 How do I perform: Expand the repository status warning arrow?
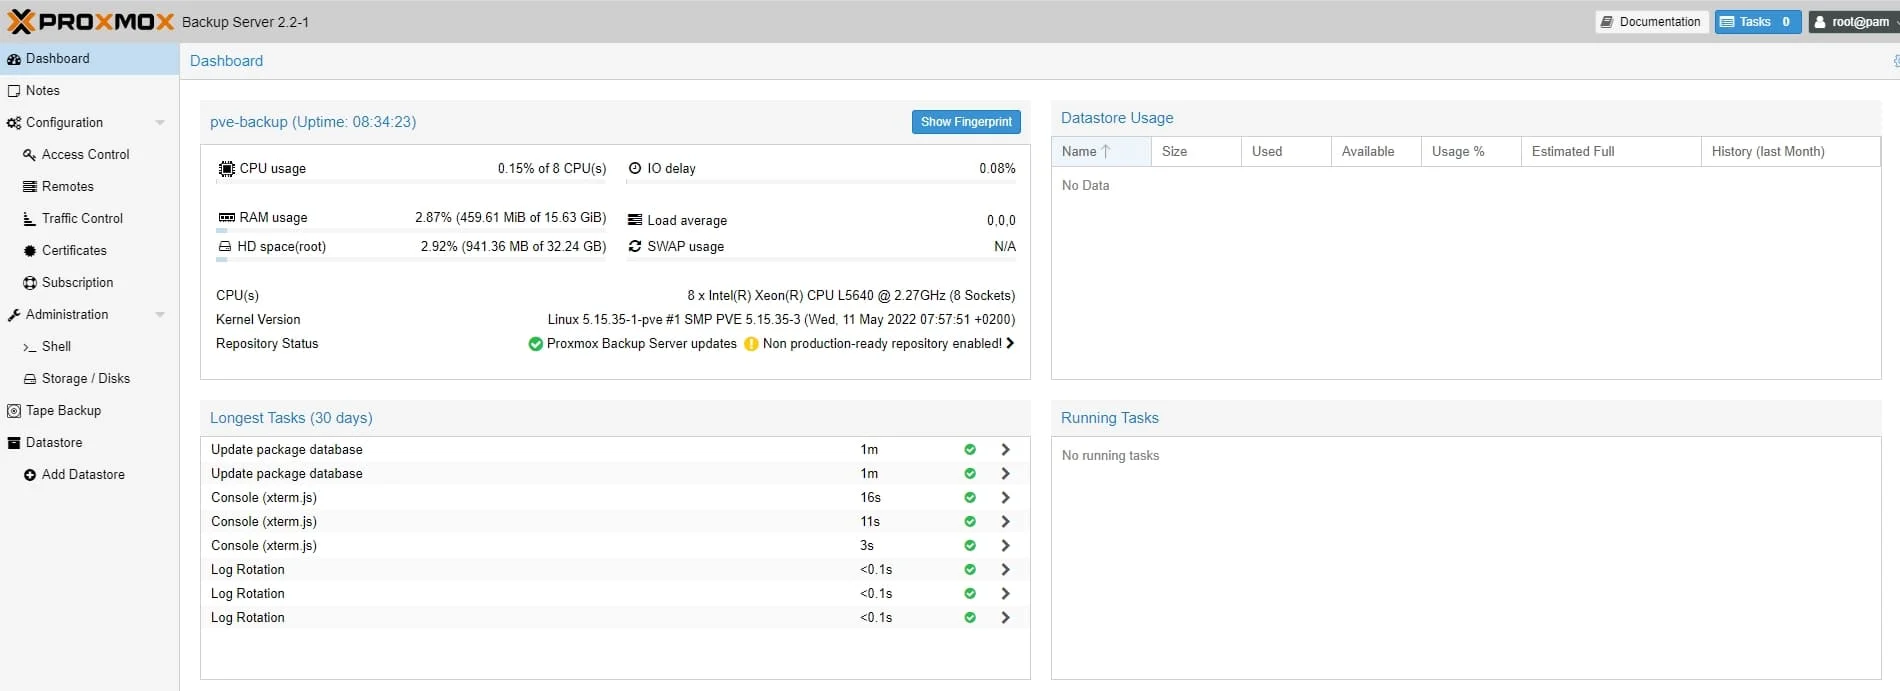click(1010, 343)
